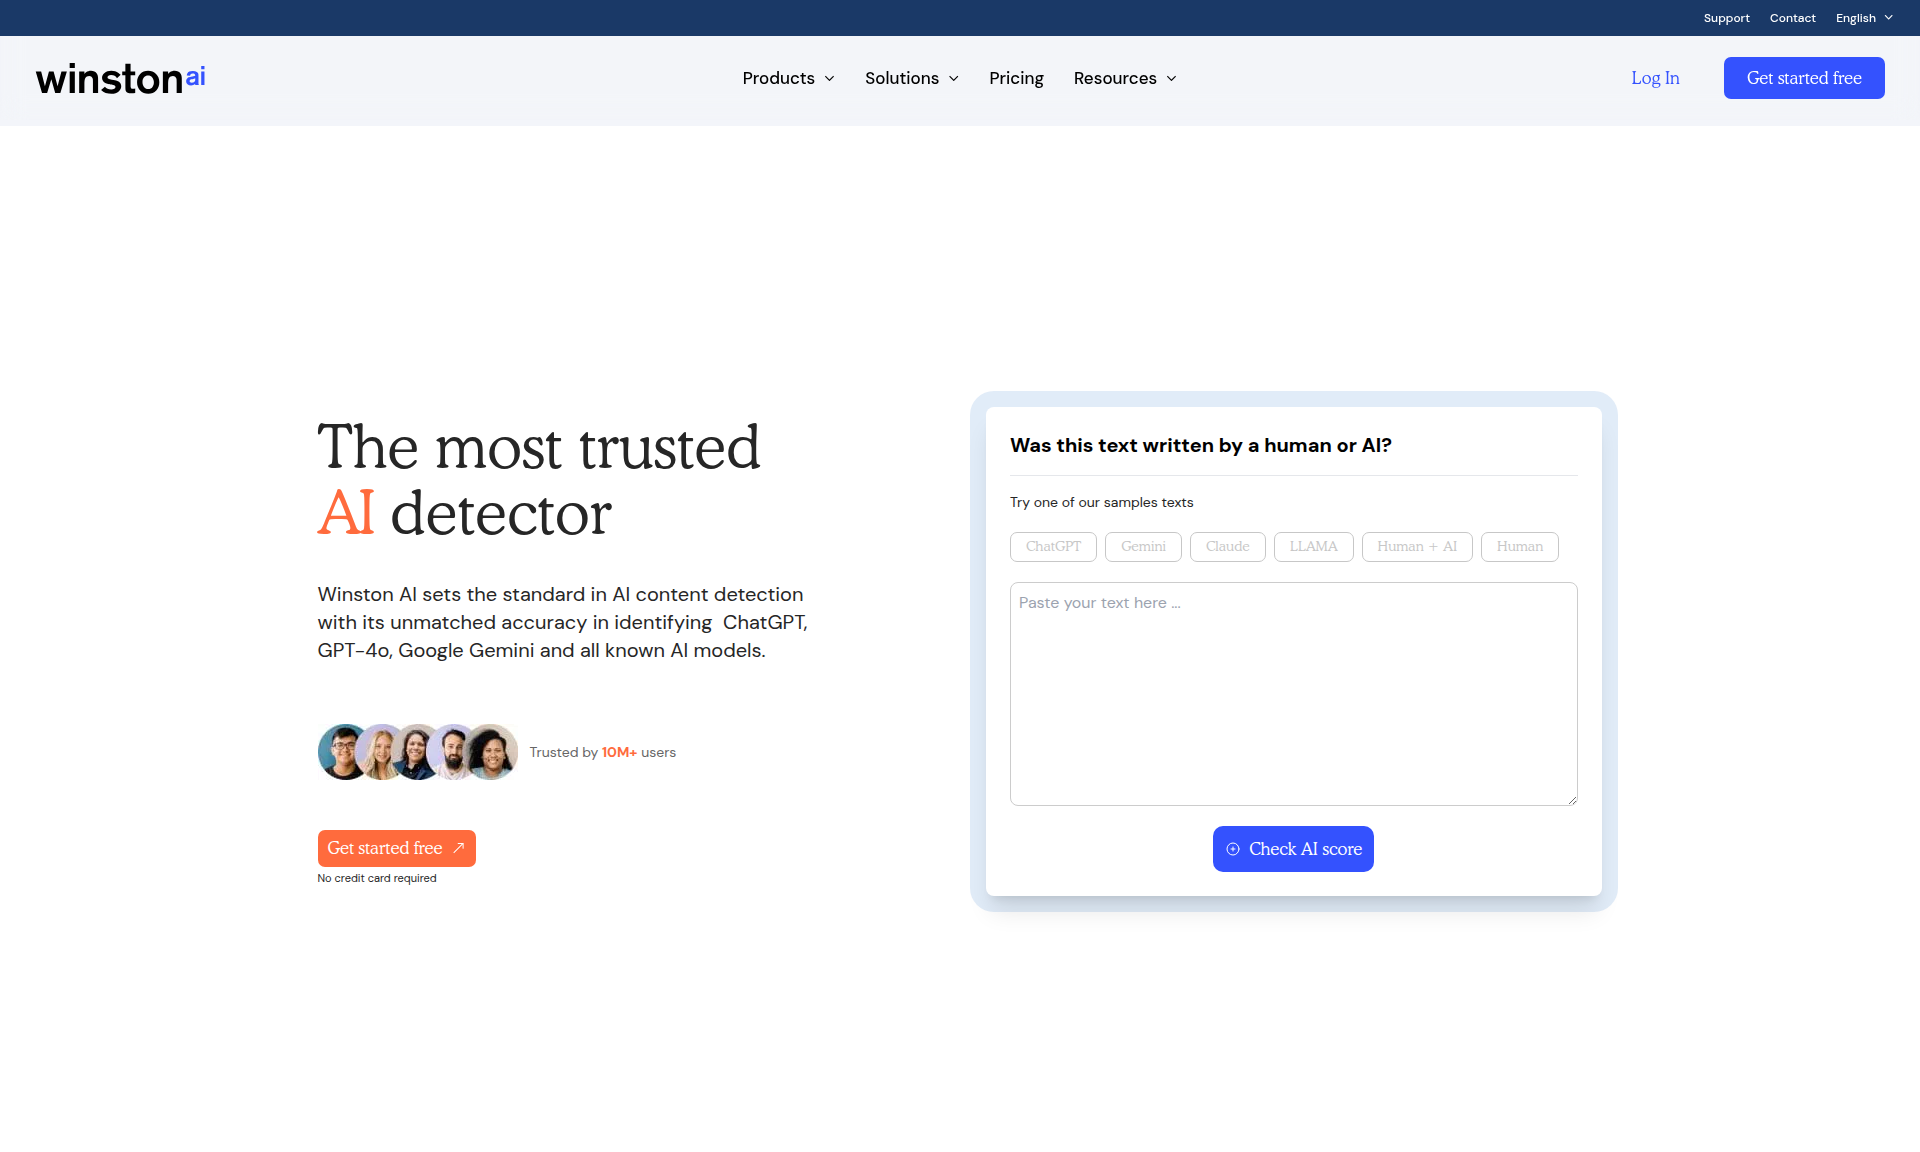This screenshot has width=1920, height=1152.
Task: Click the Paste your text here field
Action: (1293, 693)
